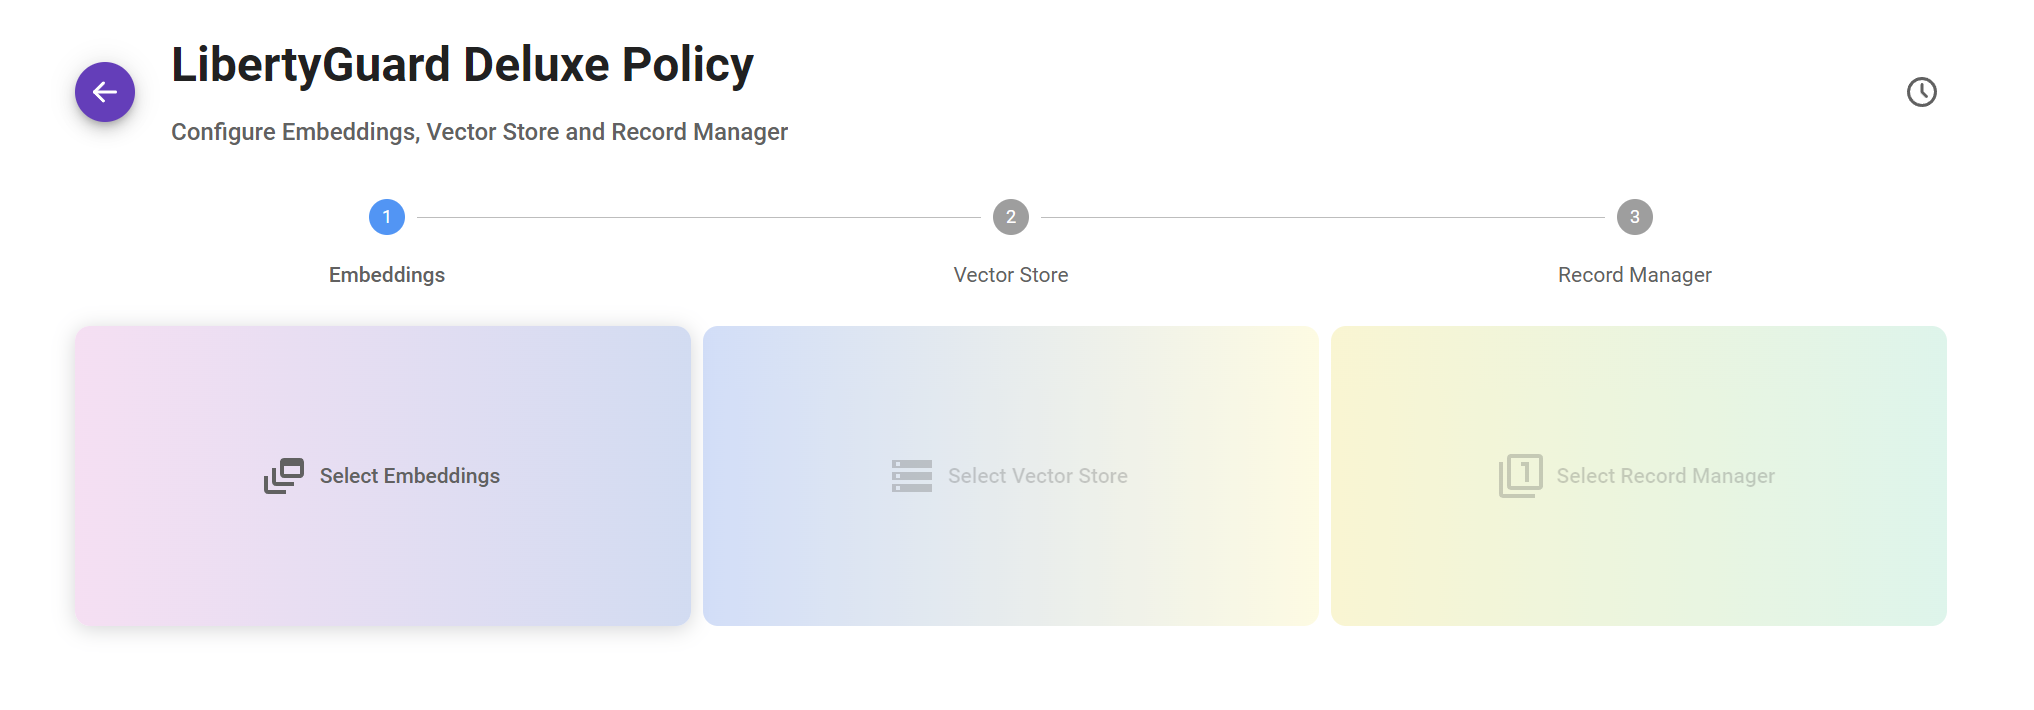Viewport: 2034px width, 710px height.
Task: Click the LibertyGuard Deluxe Policy title
Action: 462,65
